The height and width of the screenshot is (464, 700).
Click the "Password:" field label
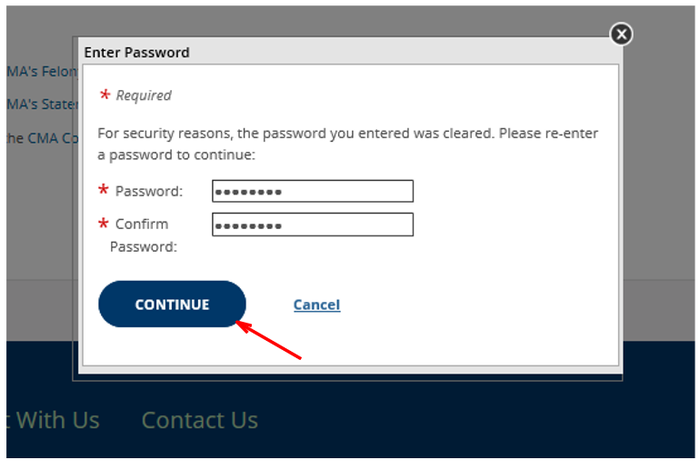point(149,191)
